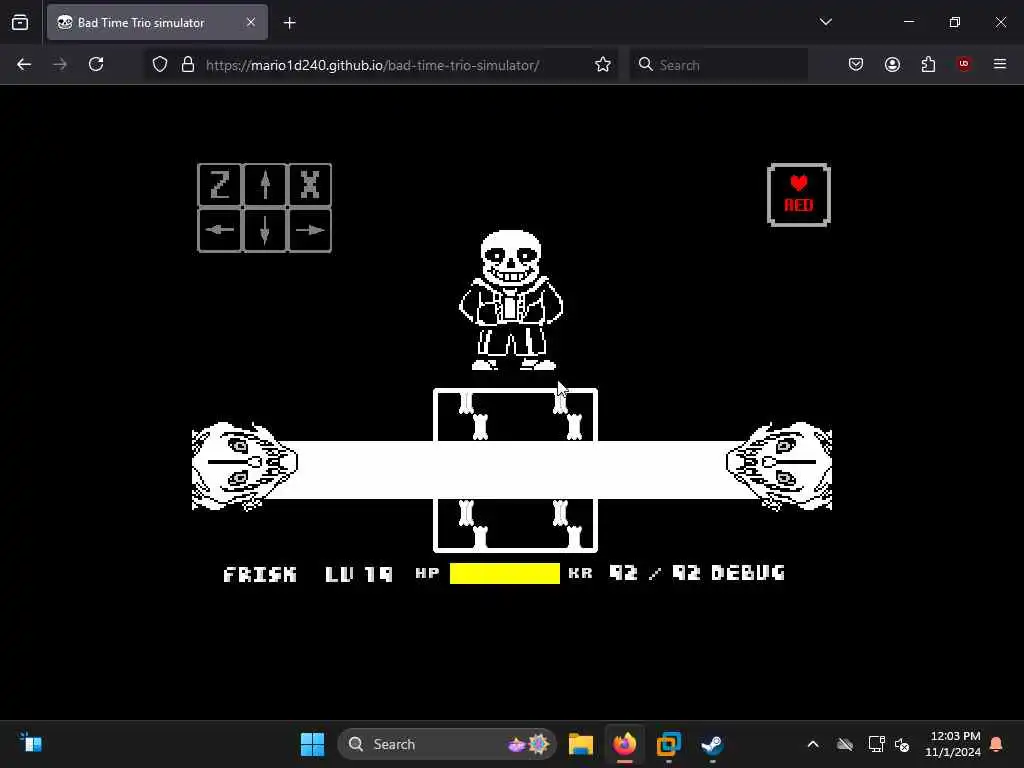The width and height of the screenshot is (1024, 768).
Task: Open a new browser tab
Action: coord(290,23)
